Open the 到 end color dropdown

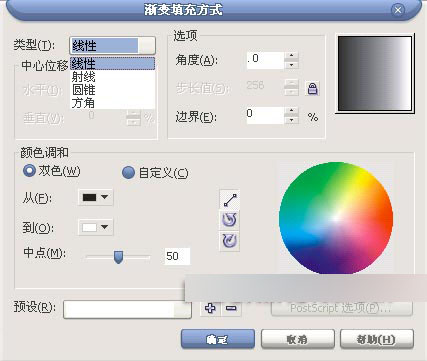pos(96,227)
